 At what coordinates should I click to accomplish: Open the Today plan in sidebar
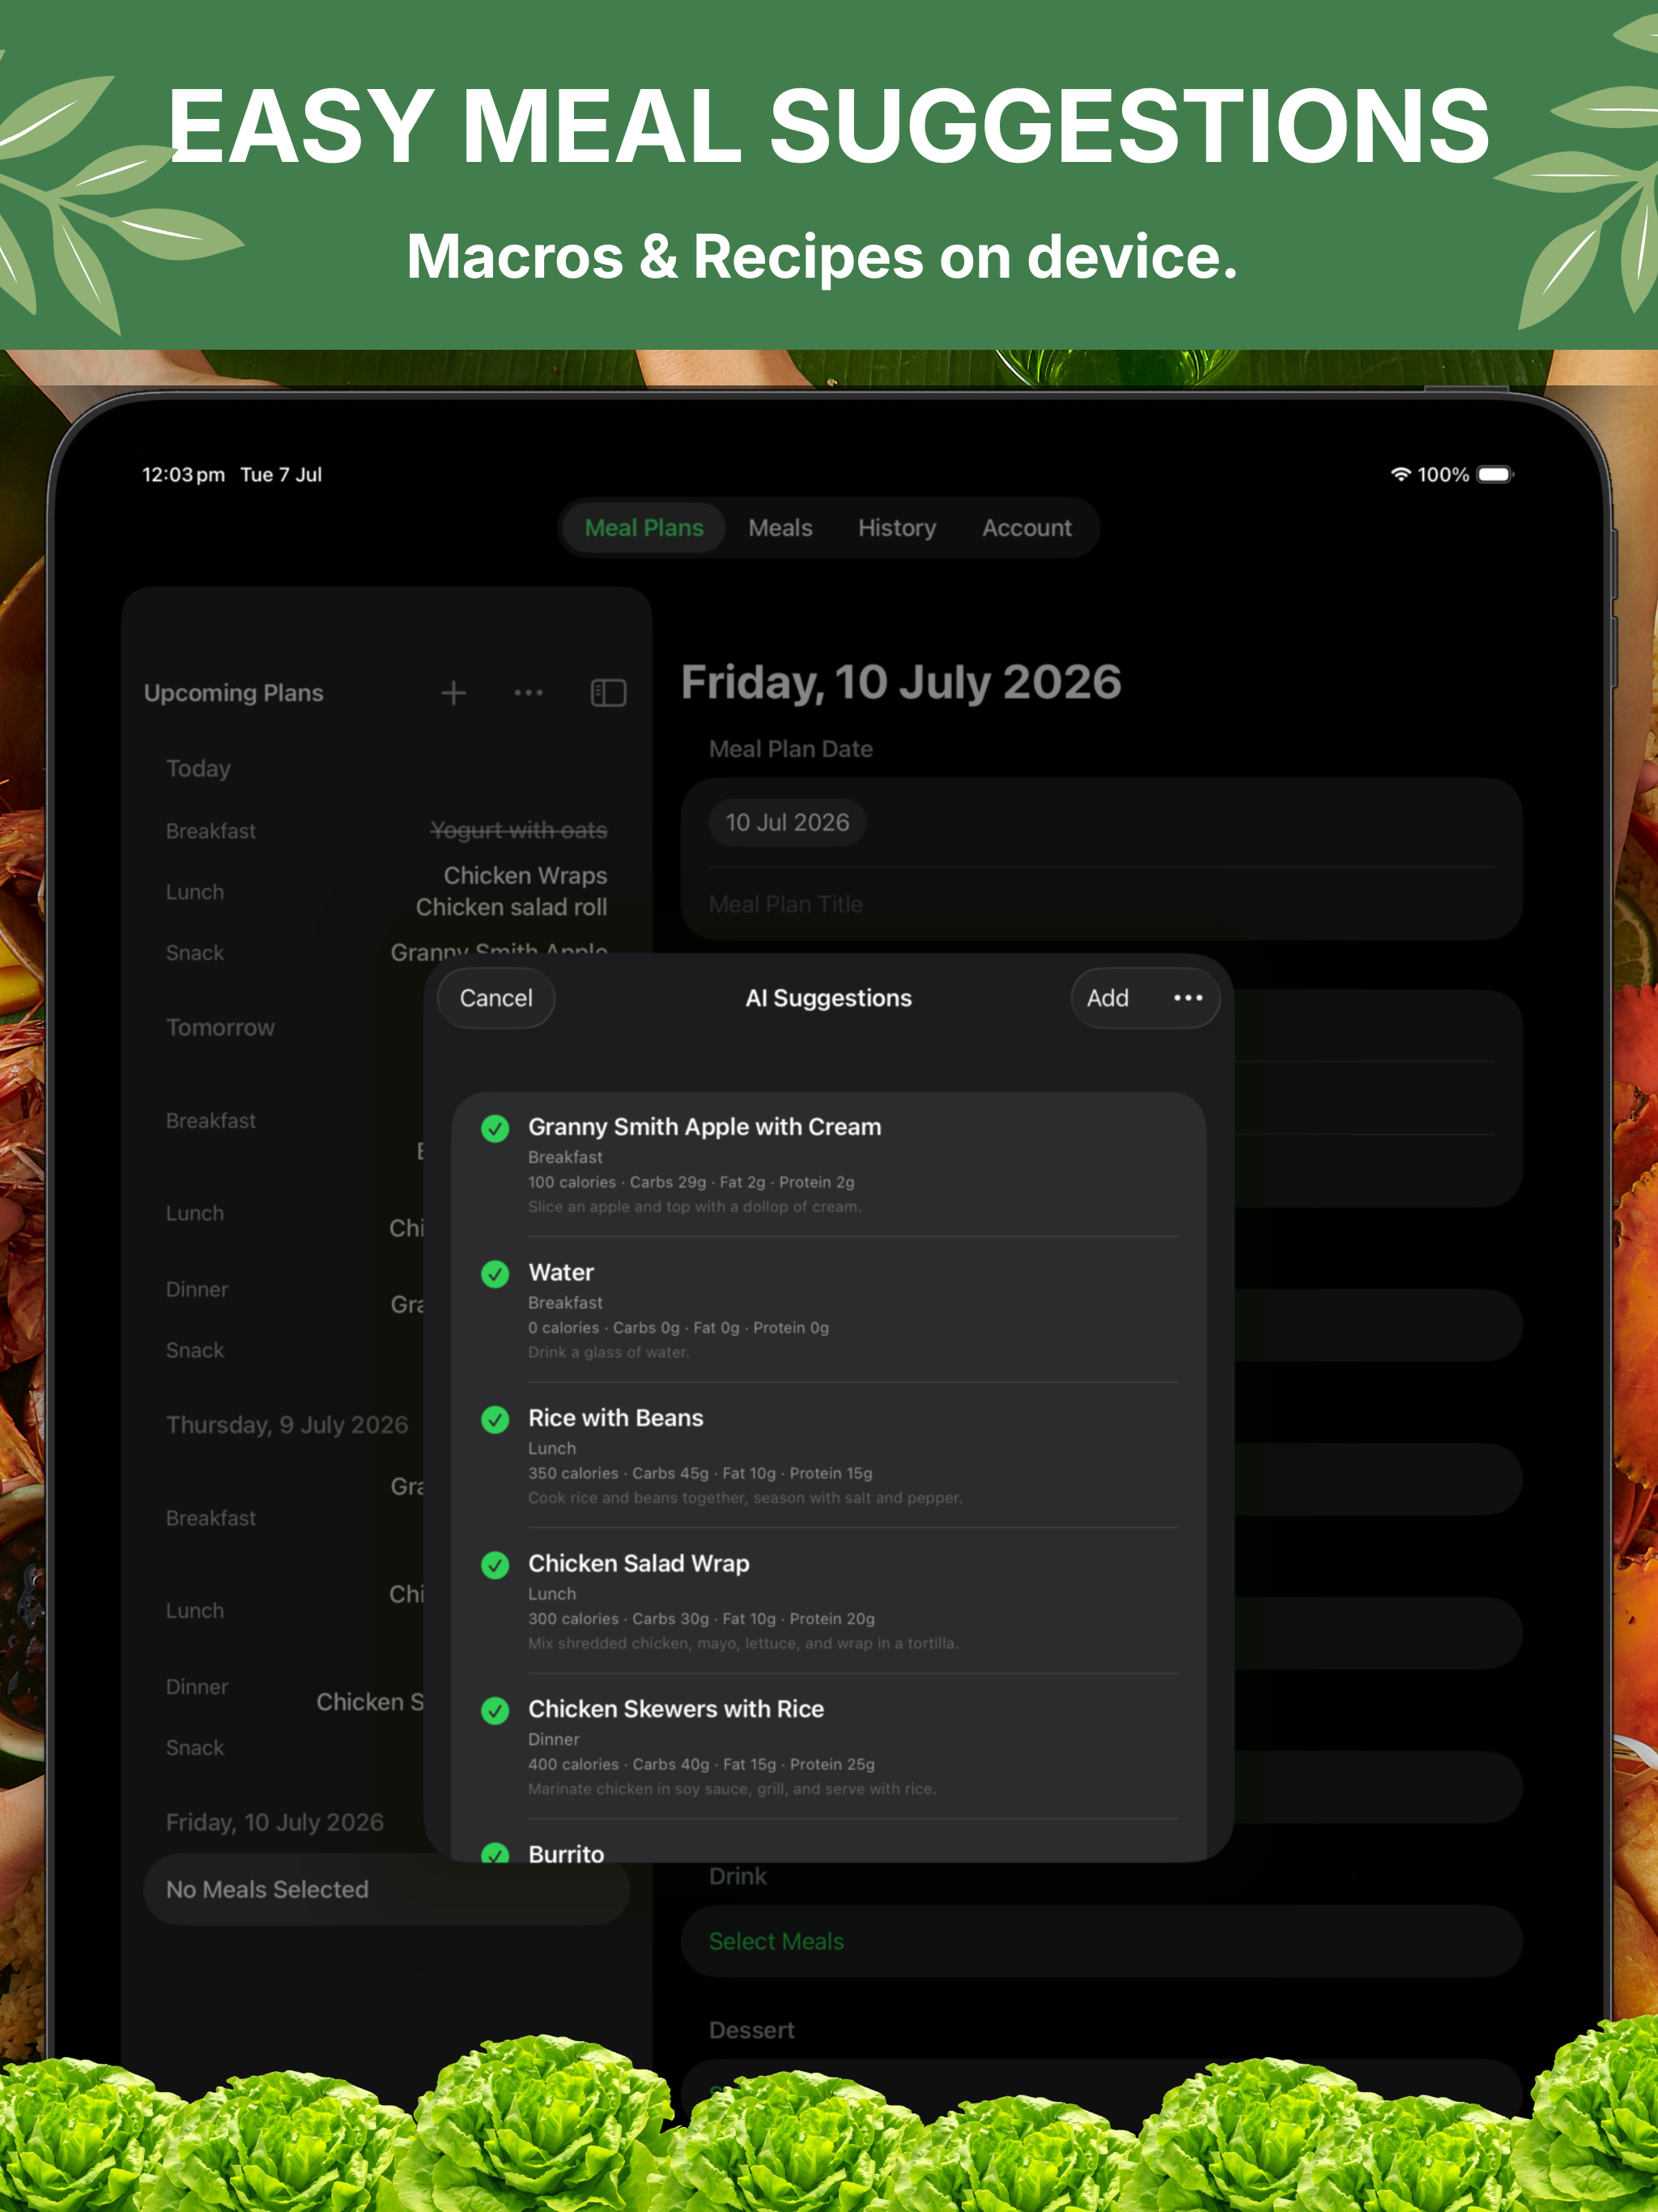198,768
